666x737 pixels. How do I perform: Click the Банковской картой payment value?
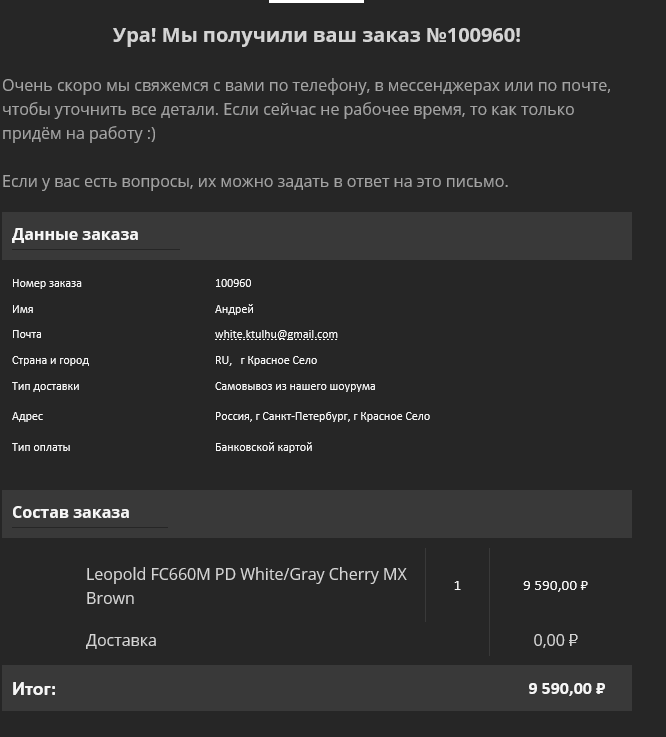pos(263,448)
